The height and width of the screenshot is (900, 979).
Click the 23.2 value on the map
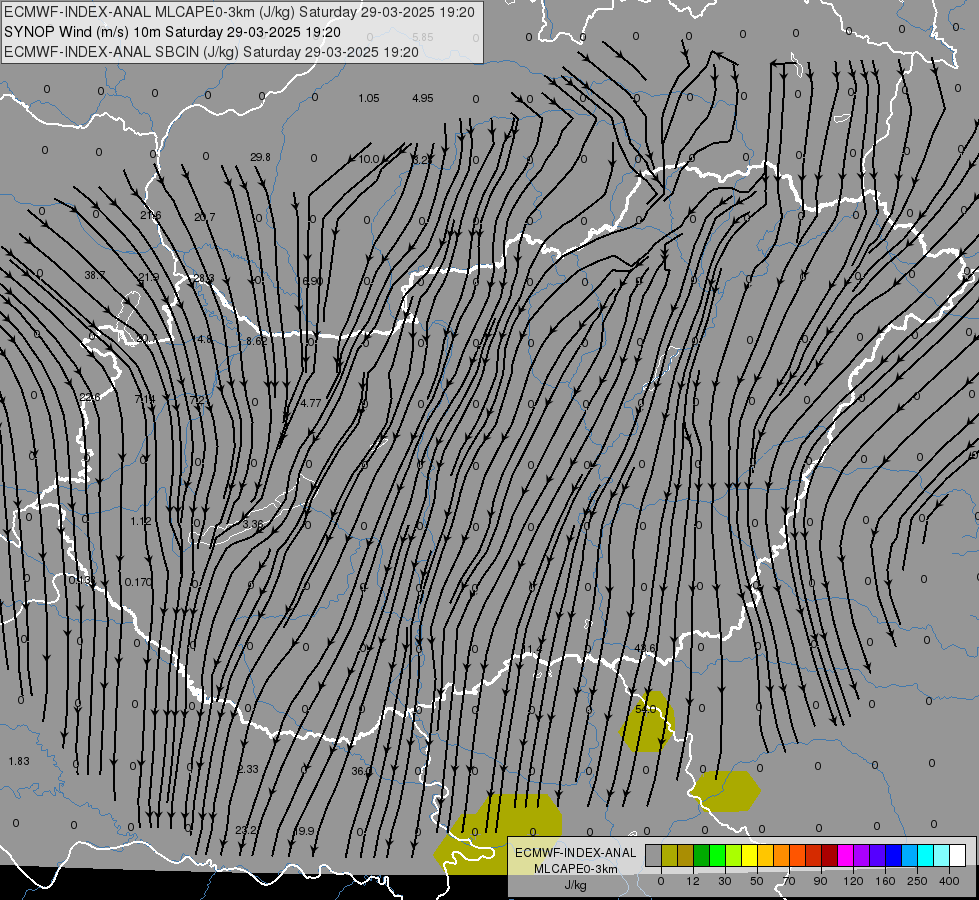point(246,830)
